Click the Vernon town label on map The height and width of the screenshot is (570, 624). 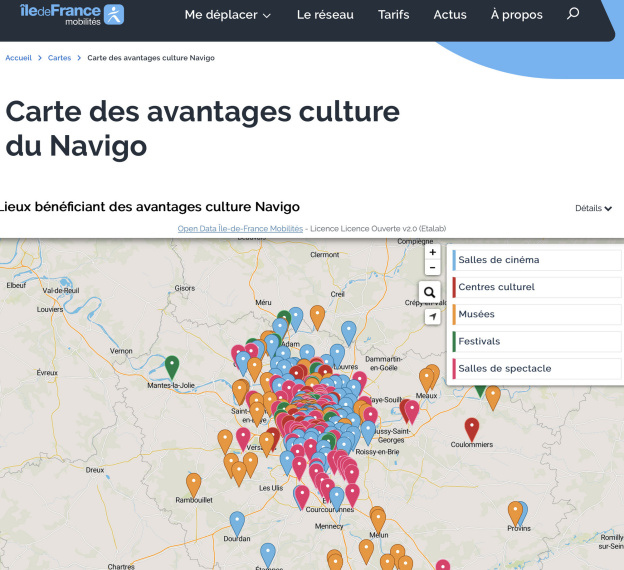(121, 351)
